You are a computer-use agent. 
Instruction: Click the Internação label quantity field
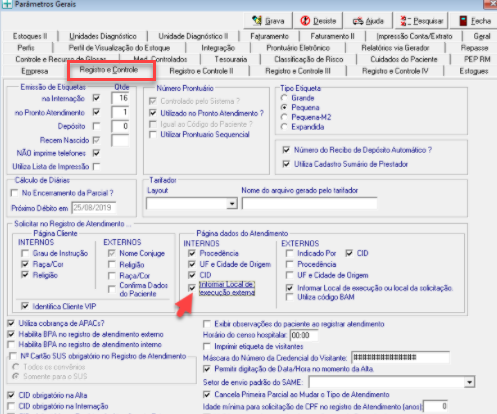tap(120, 98)
